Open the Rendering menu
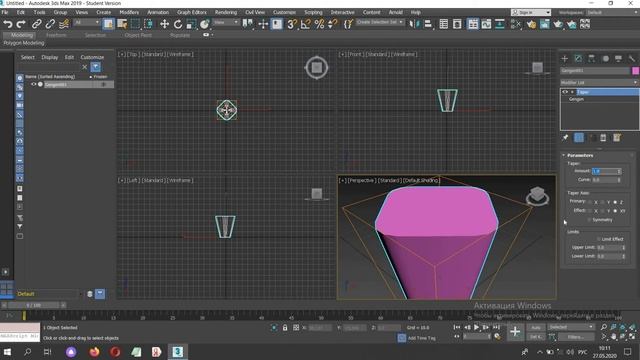The image size is (640, 360). click(226, 12)
